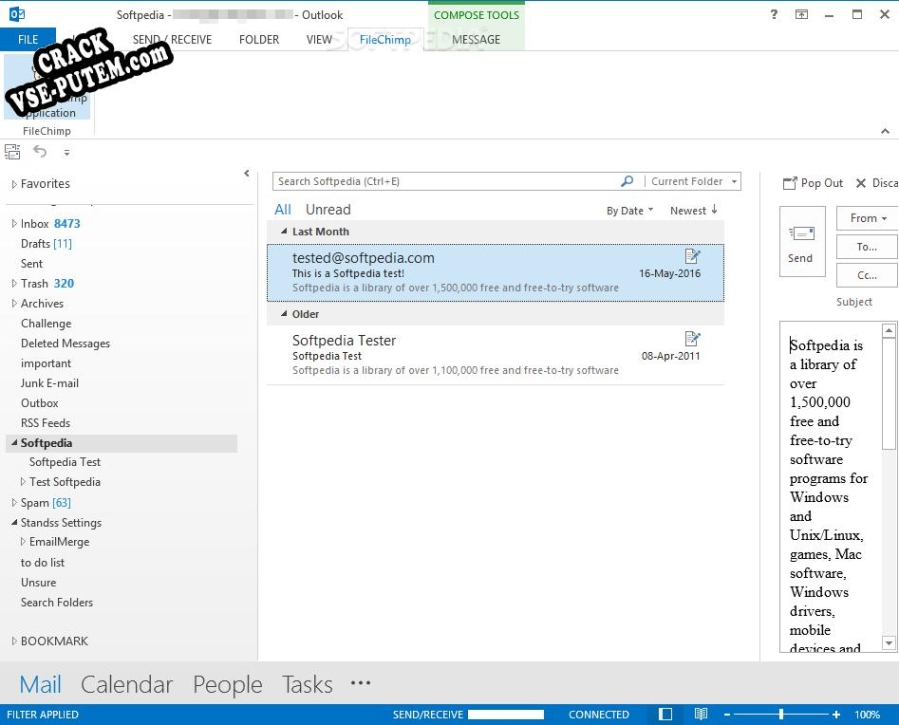Click the zoom slider handle in status bar

click(x=781, y=714)
